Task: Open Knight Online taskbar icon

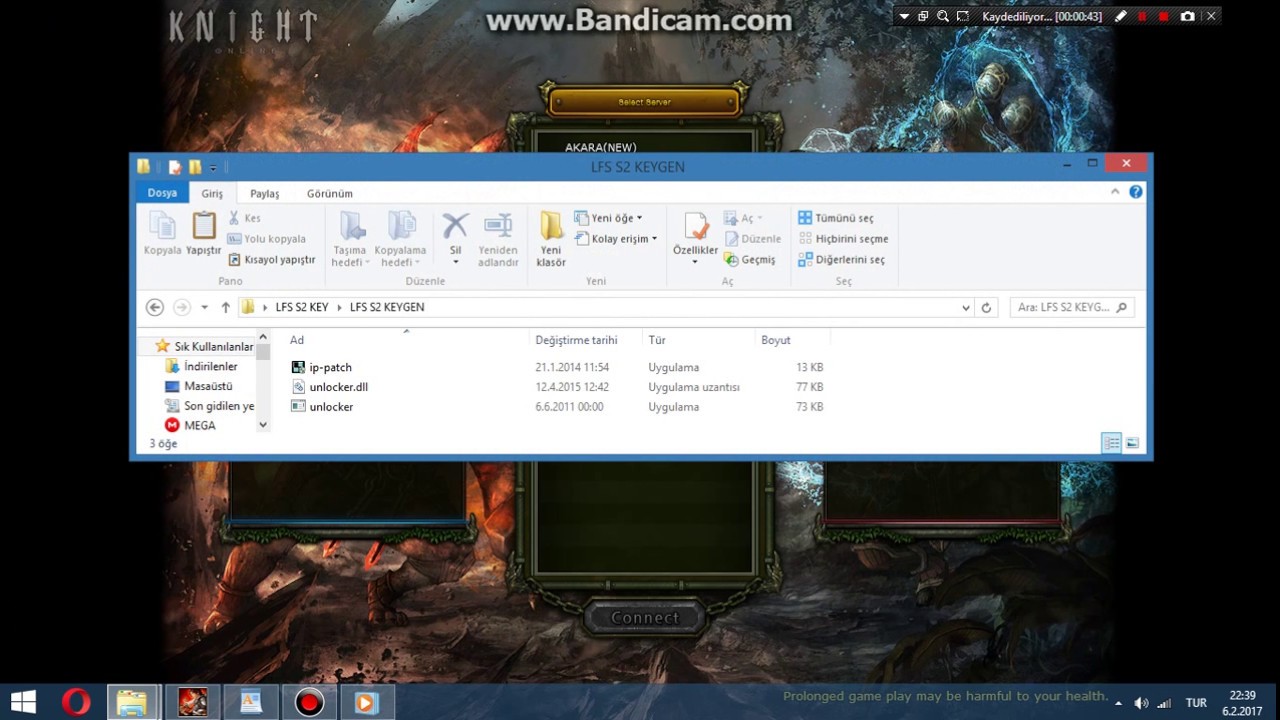Action: pos(192,703)
